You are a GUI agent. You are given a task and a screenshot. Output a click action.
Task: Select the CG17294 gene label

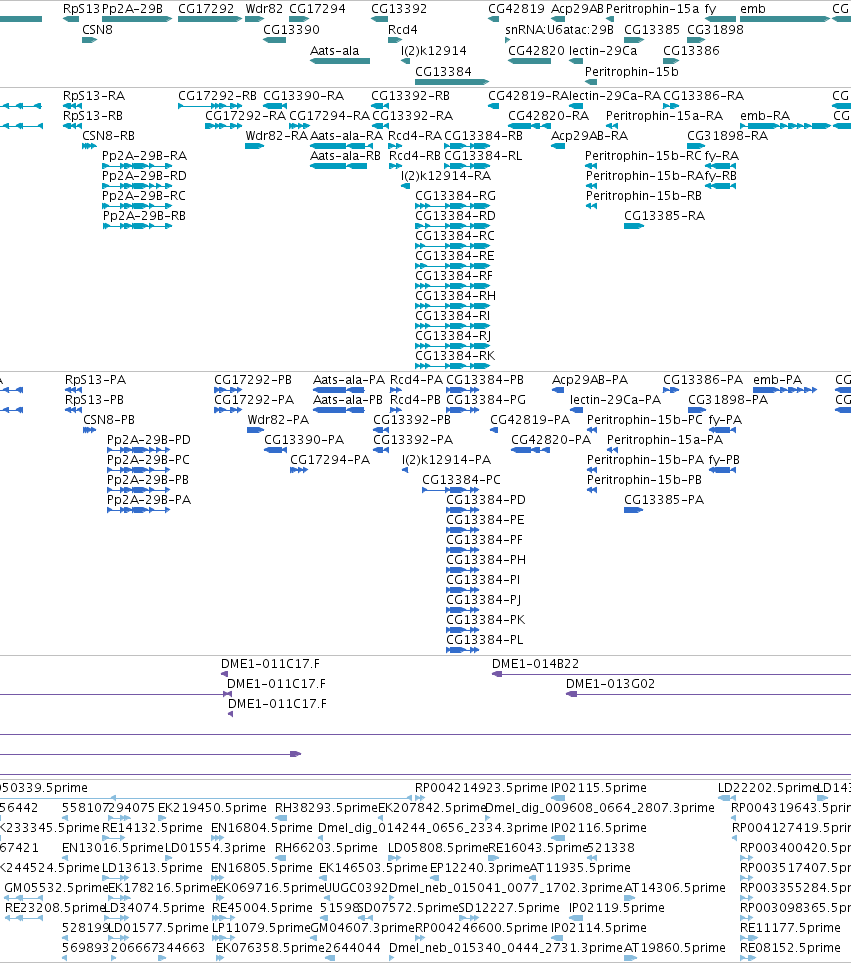[317, 9]
